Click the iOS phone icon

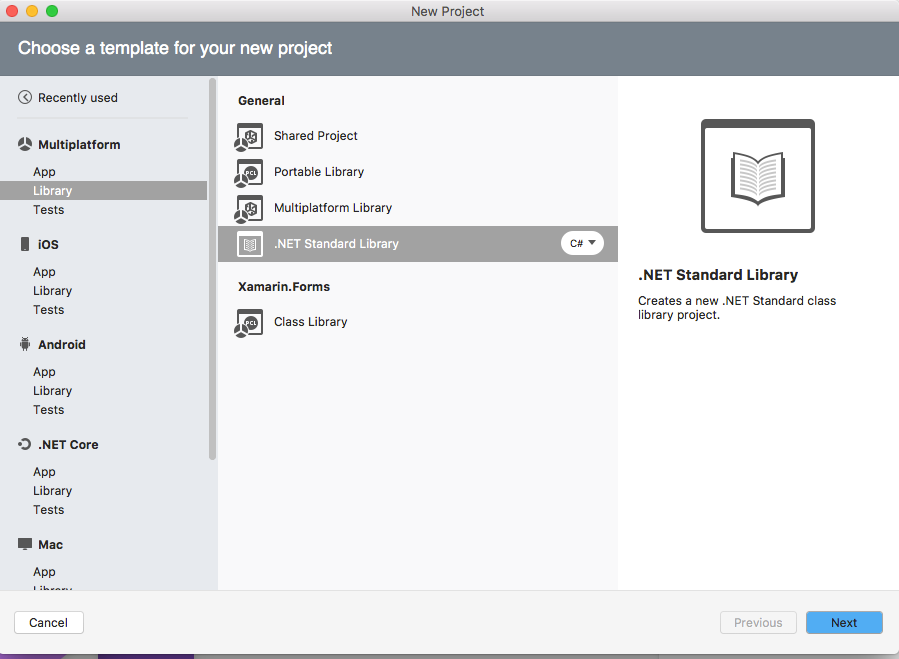pos(25,244)
